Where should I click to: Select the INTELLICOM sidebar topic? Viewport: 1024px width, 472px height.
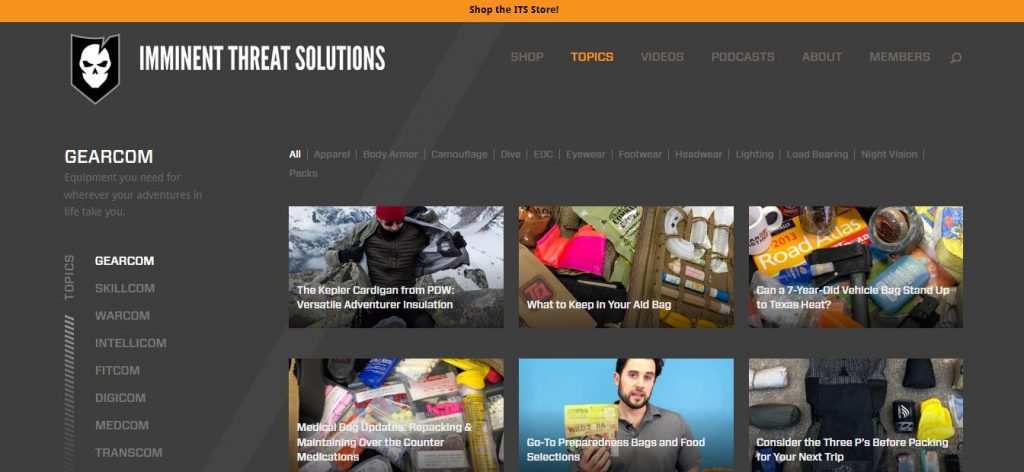tap(131, 343)
